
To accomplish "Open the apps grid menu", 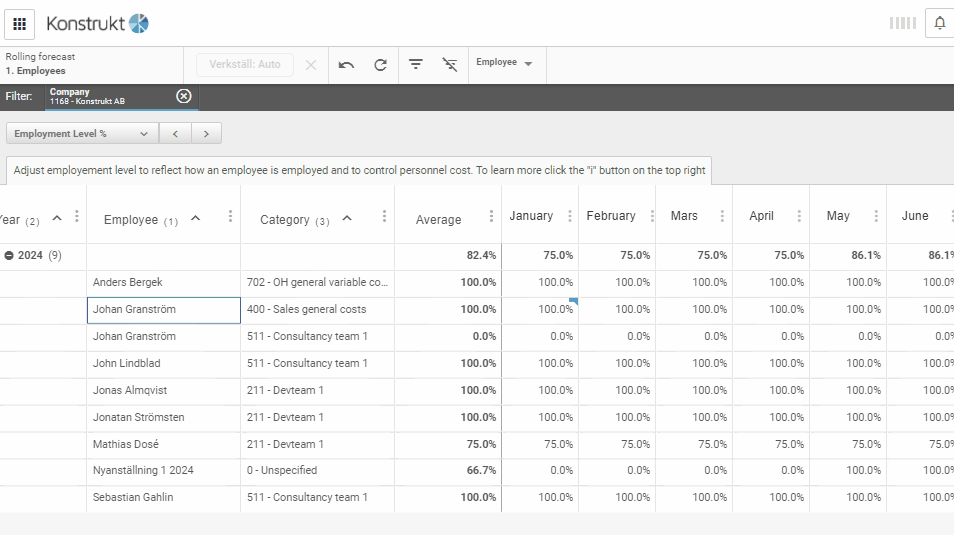I will click(x=20, y=24).
